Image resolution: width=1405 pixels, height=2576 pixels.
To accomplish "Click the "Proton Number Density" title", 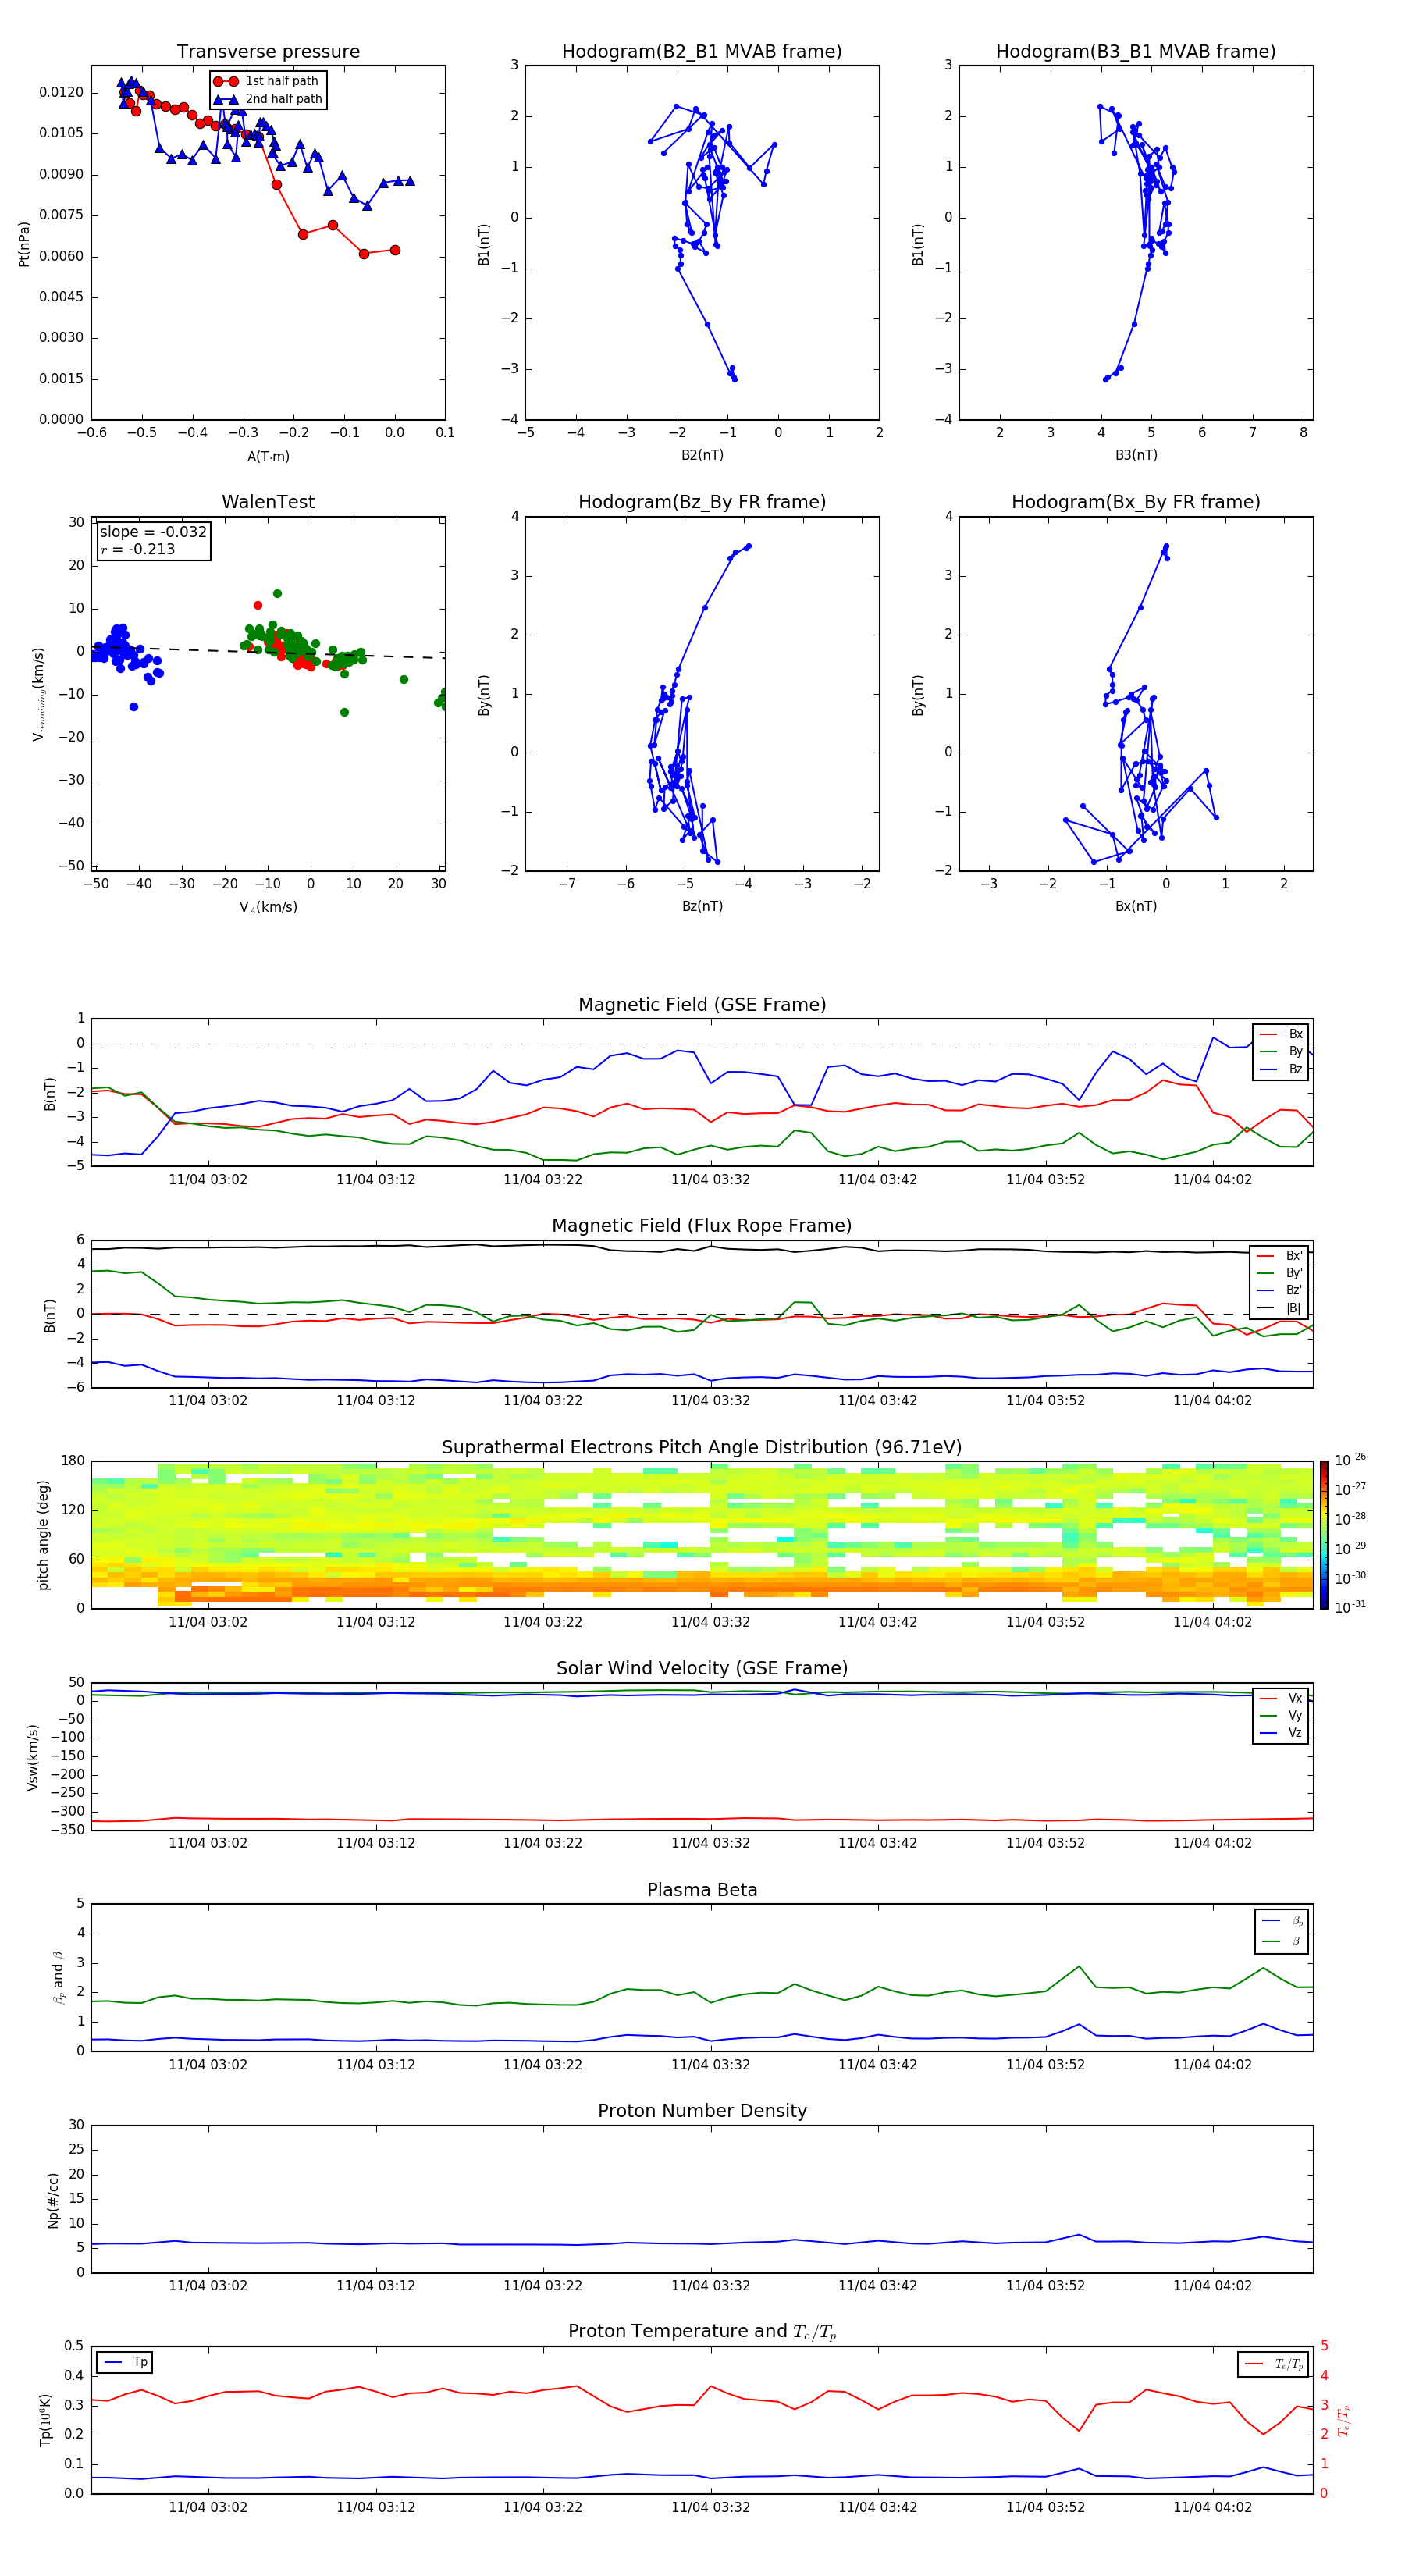I will pos(702,2111).
